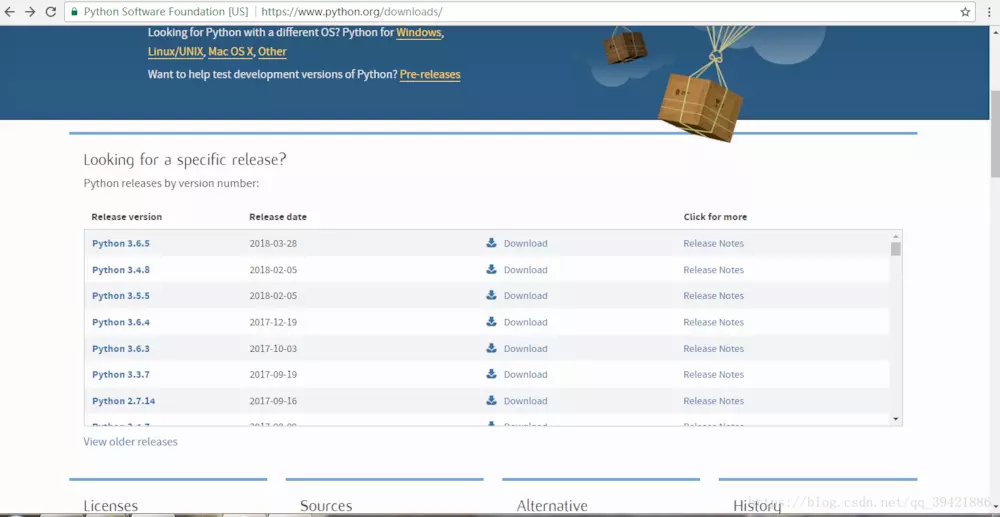Open the Python 3.6.4 release page

[x=121, y=322]
